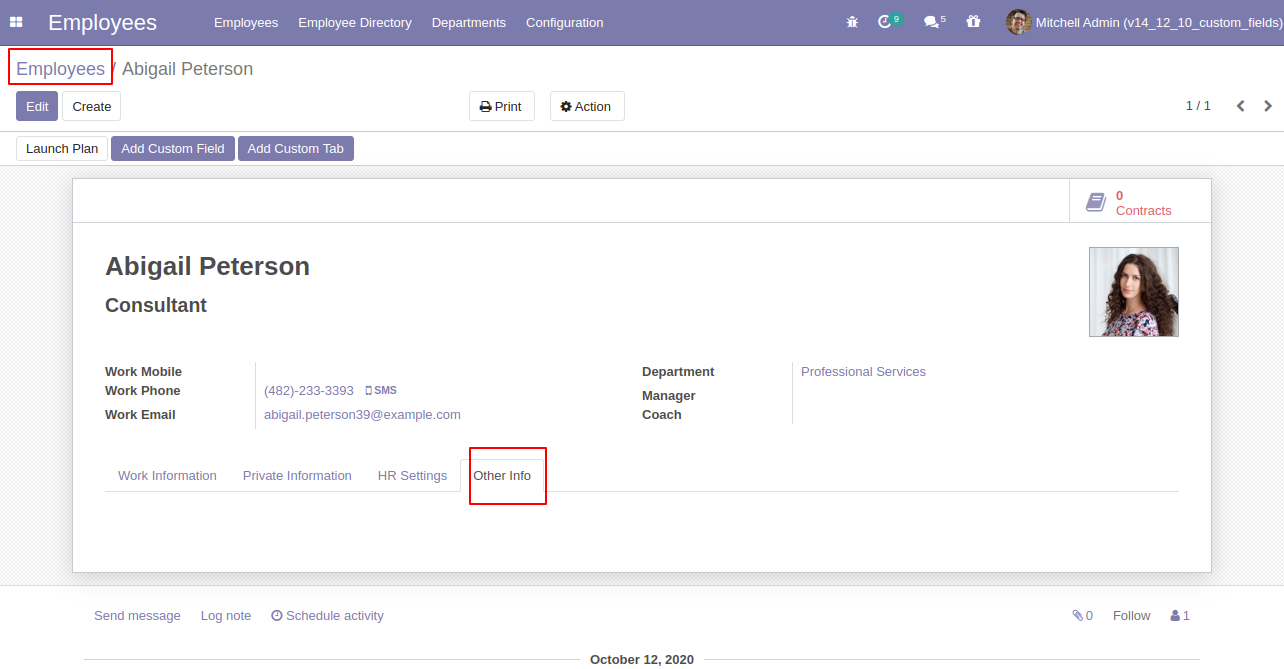The height and width of the screenshot is (669, 1284).
Task: Open Abigail Peterson's profile photo
Action: pos(1134,292)
